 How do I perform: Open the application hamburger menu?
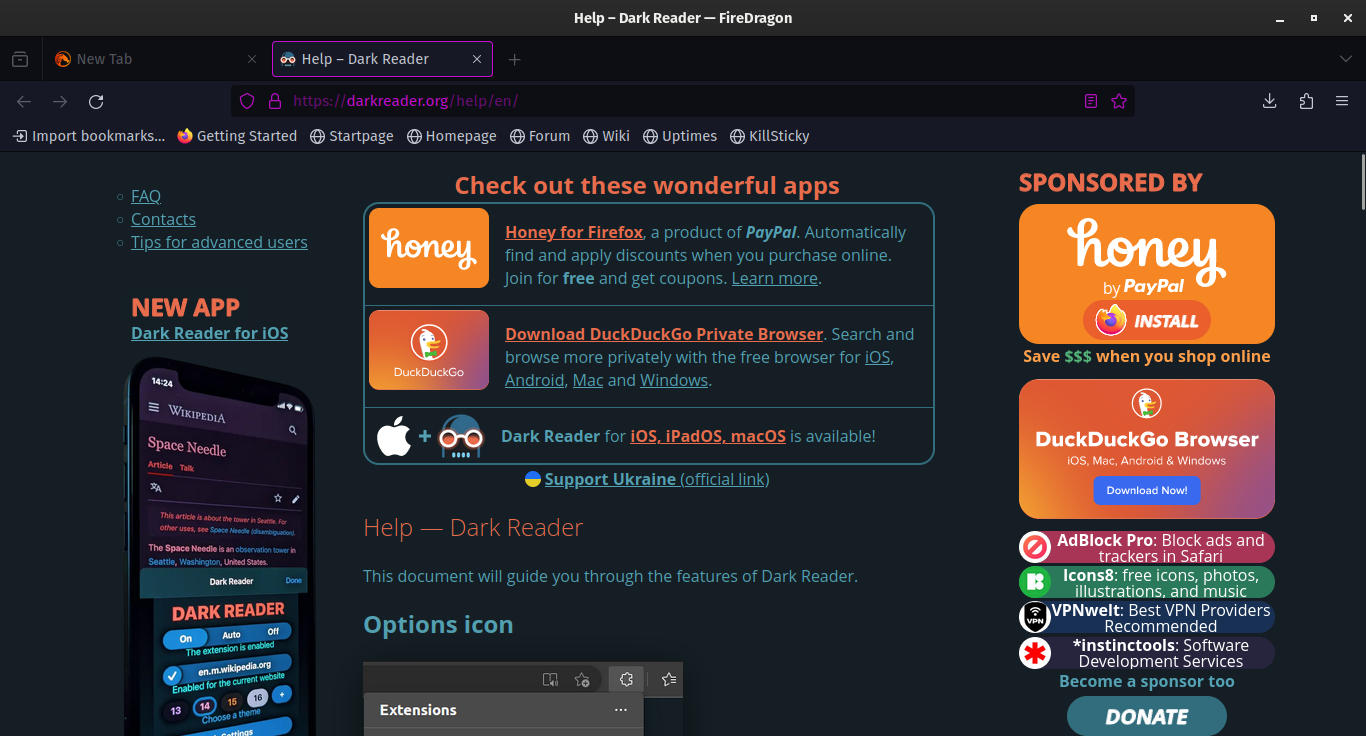click(x=1342, y=101)
